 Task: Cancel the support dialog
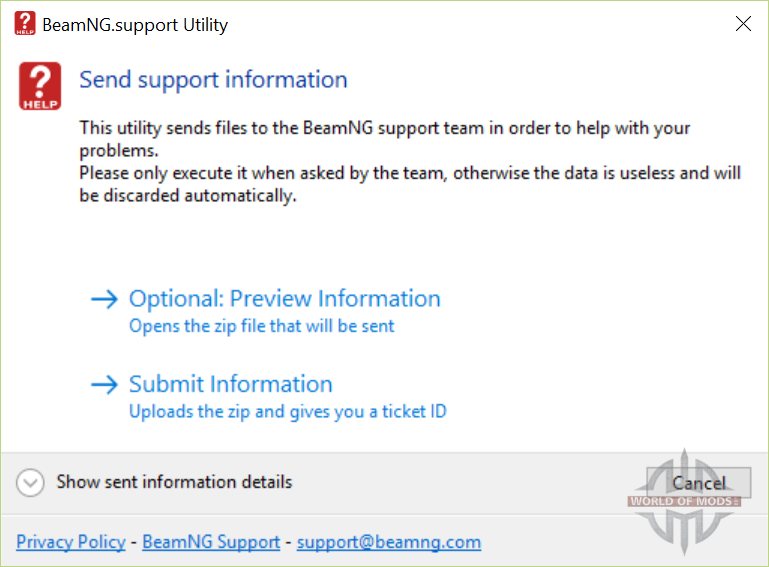pyautogui.click(x=698, y=483)
